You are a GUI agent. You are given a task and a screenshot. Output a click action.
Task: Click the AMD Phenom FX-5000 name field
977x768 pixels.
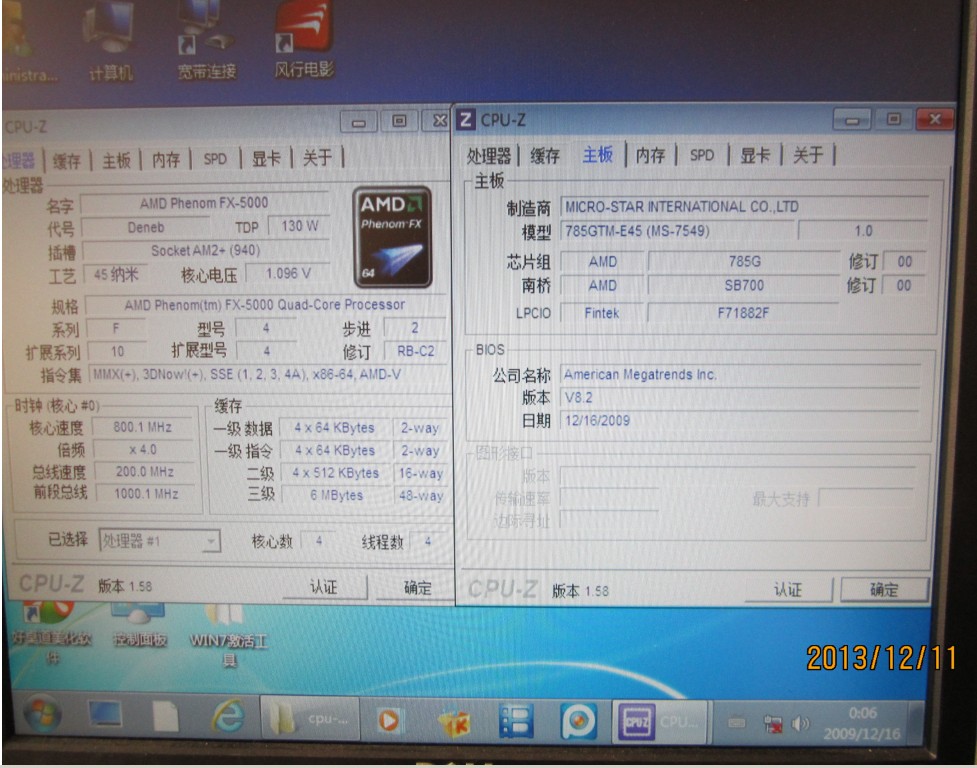[204, 203]
